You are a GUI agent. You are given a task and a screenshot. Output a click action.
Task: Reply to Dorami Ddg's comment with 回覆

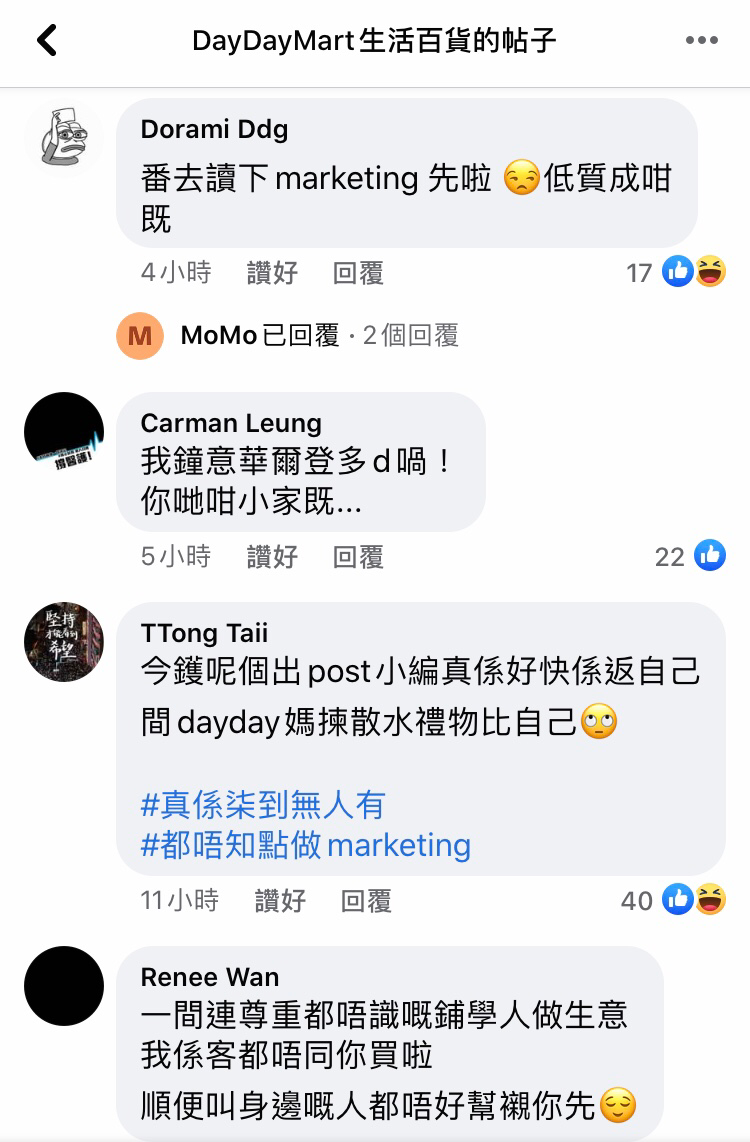(358, 273)
